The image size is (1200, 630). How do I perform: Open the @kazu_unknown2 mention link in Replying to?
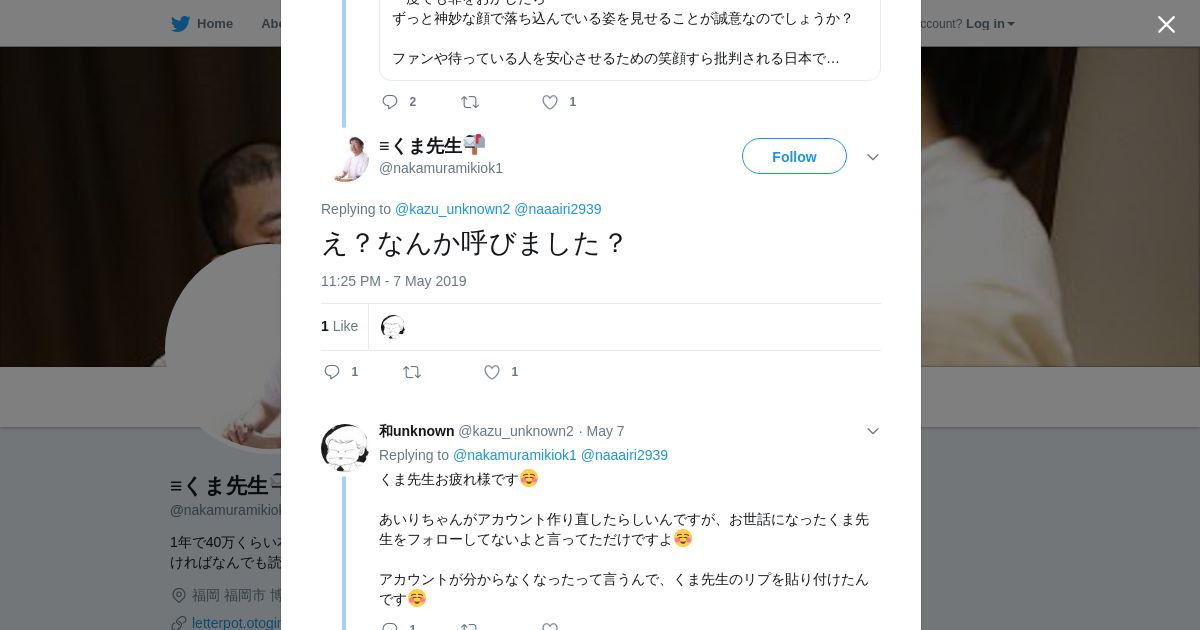coord(452,209)
